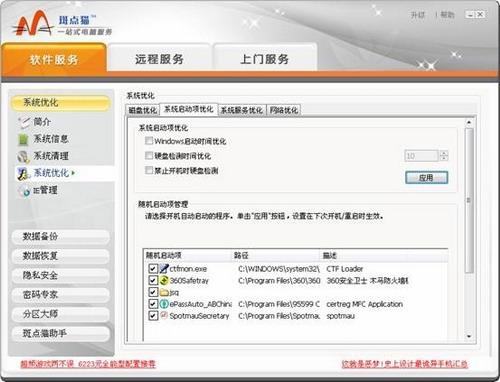Click the scrollbar down arrow
Screen dimensions: 500x382
click(x=469, y=336)
